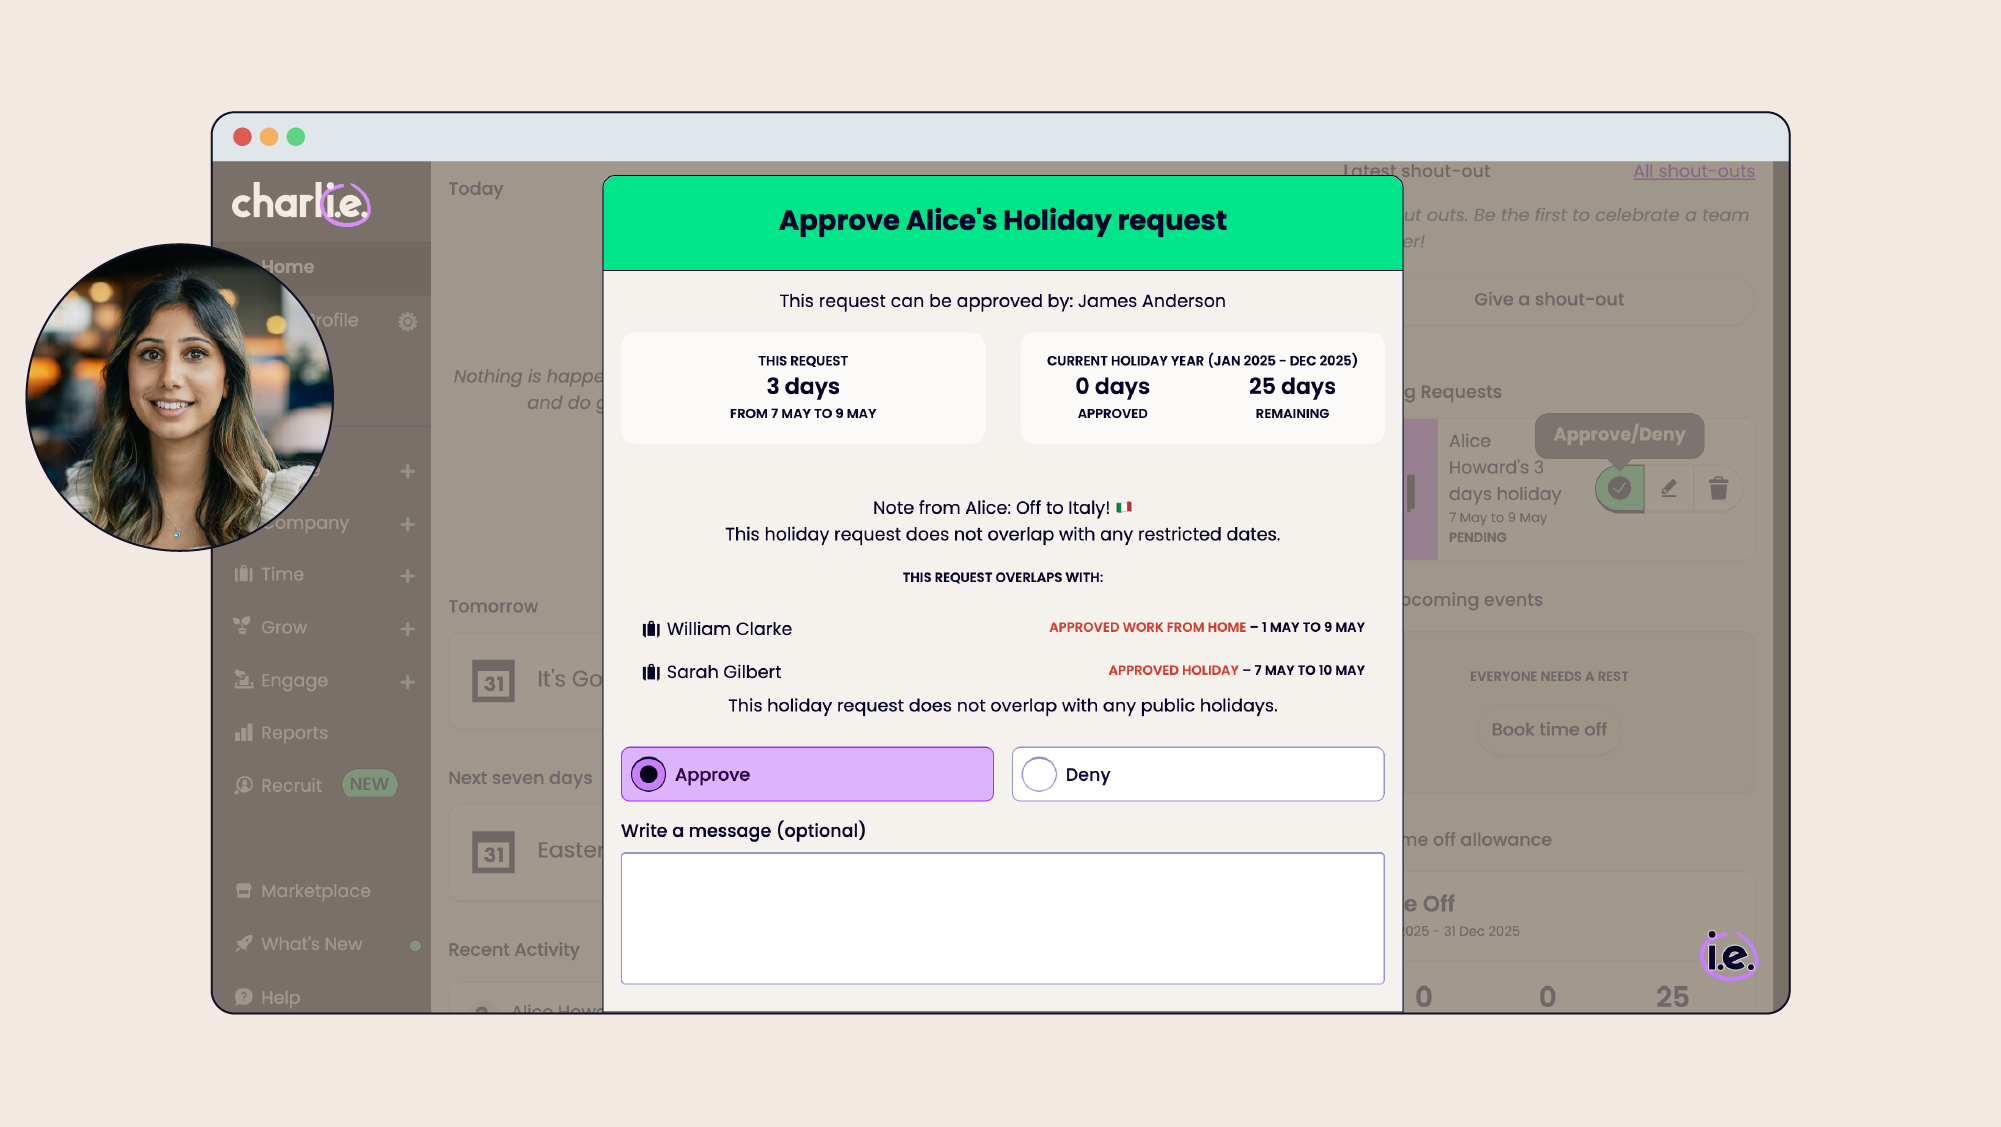Viewport: 2001px width, 1127px height.
Task: Select the Approve radio option
Action: click(649, 774)
